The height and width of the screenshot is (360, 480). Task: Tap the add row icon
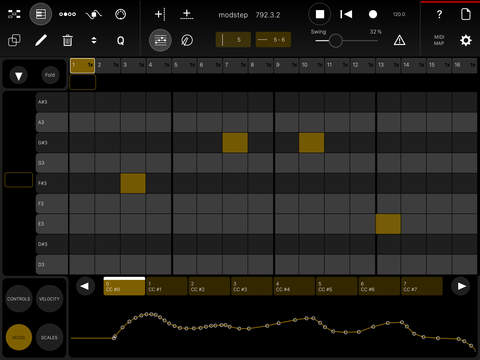pyautogui.click(x=187, y=14)
